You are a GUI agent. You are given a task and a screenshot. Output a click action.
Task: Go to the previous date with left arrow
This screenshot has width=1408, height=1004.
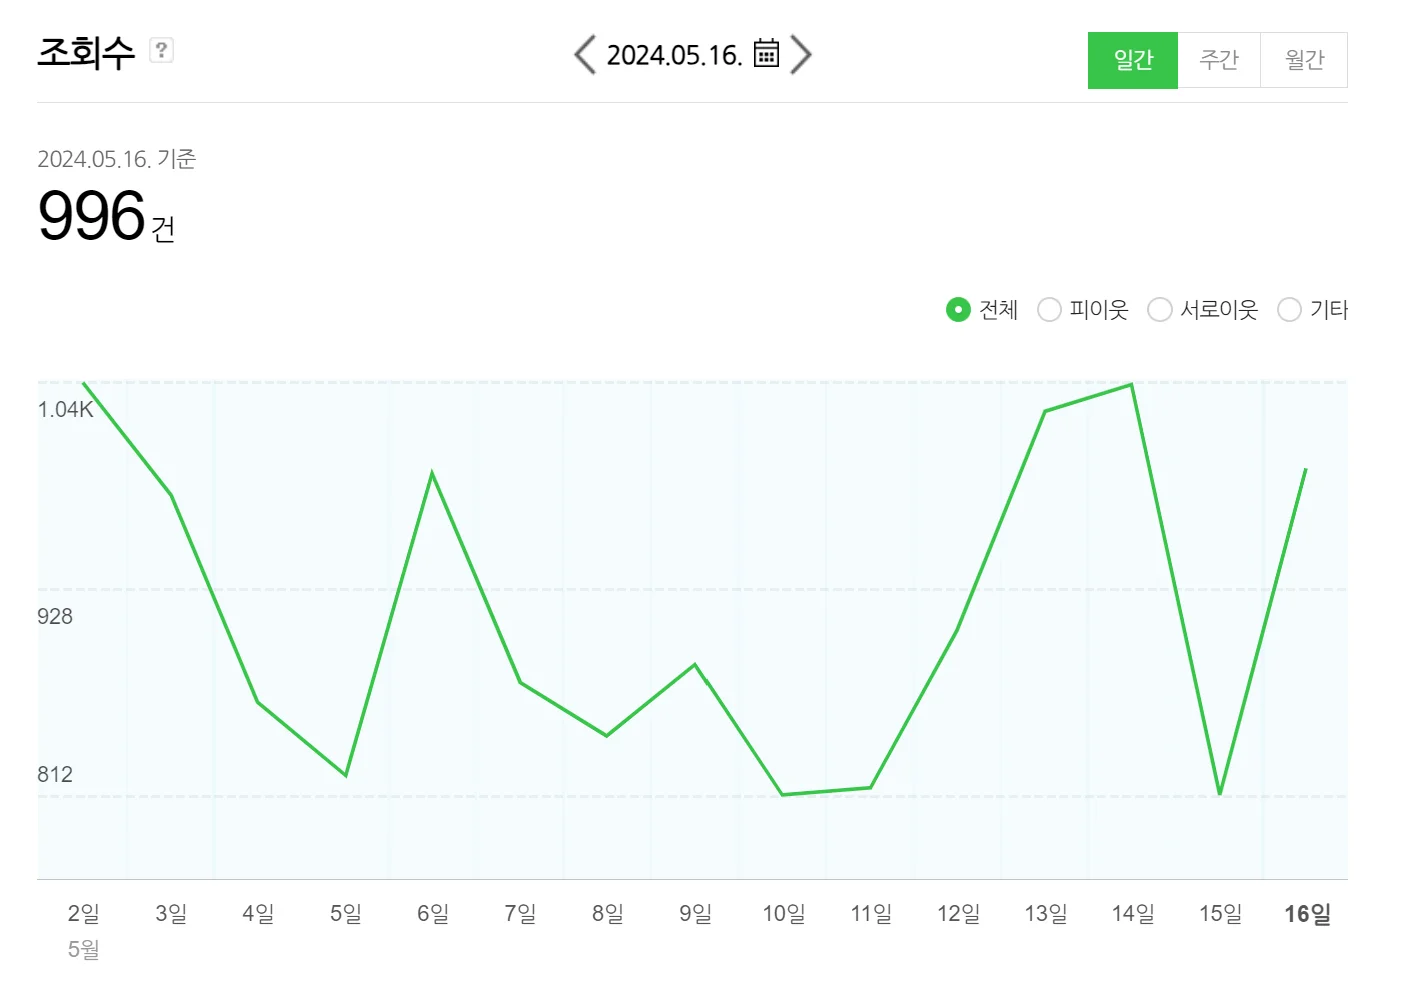585,54
